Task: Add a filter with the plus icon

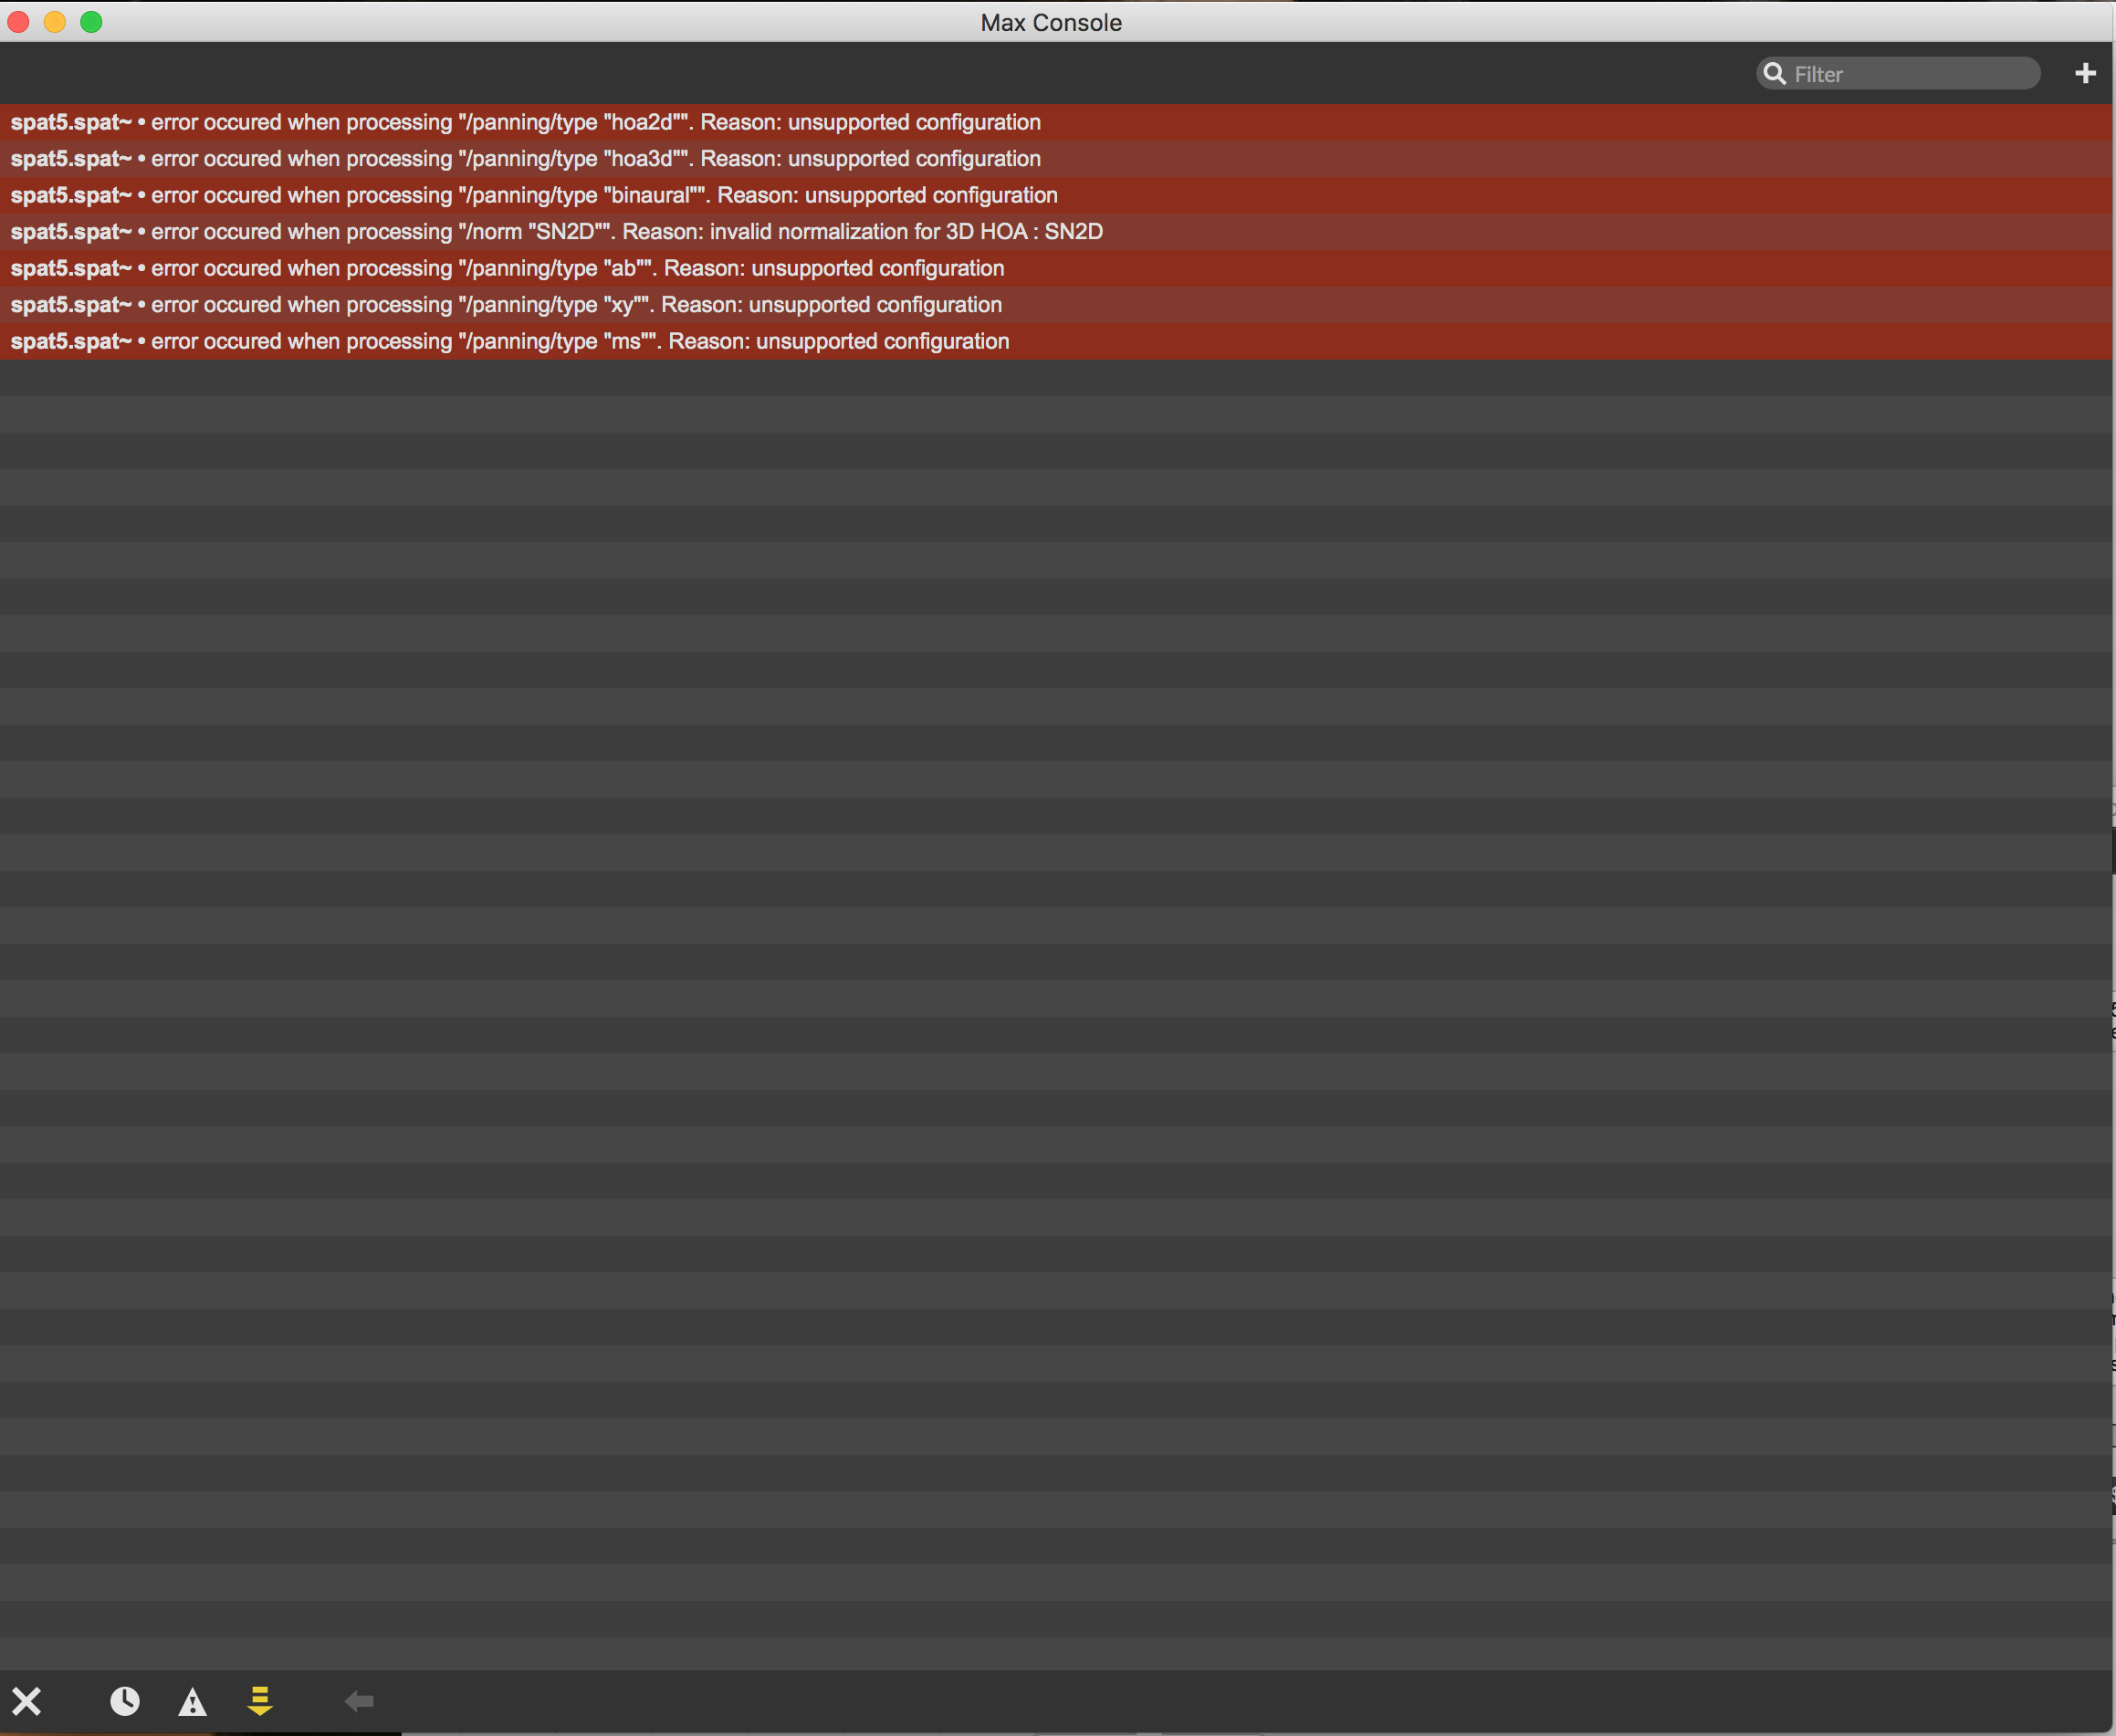Action: coord(2085,73)
